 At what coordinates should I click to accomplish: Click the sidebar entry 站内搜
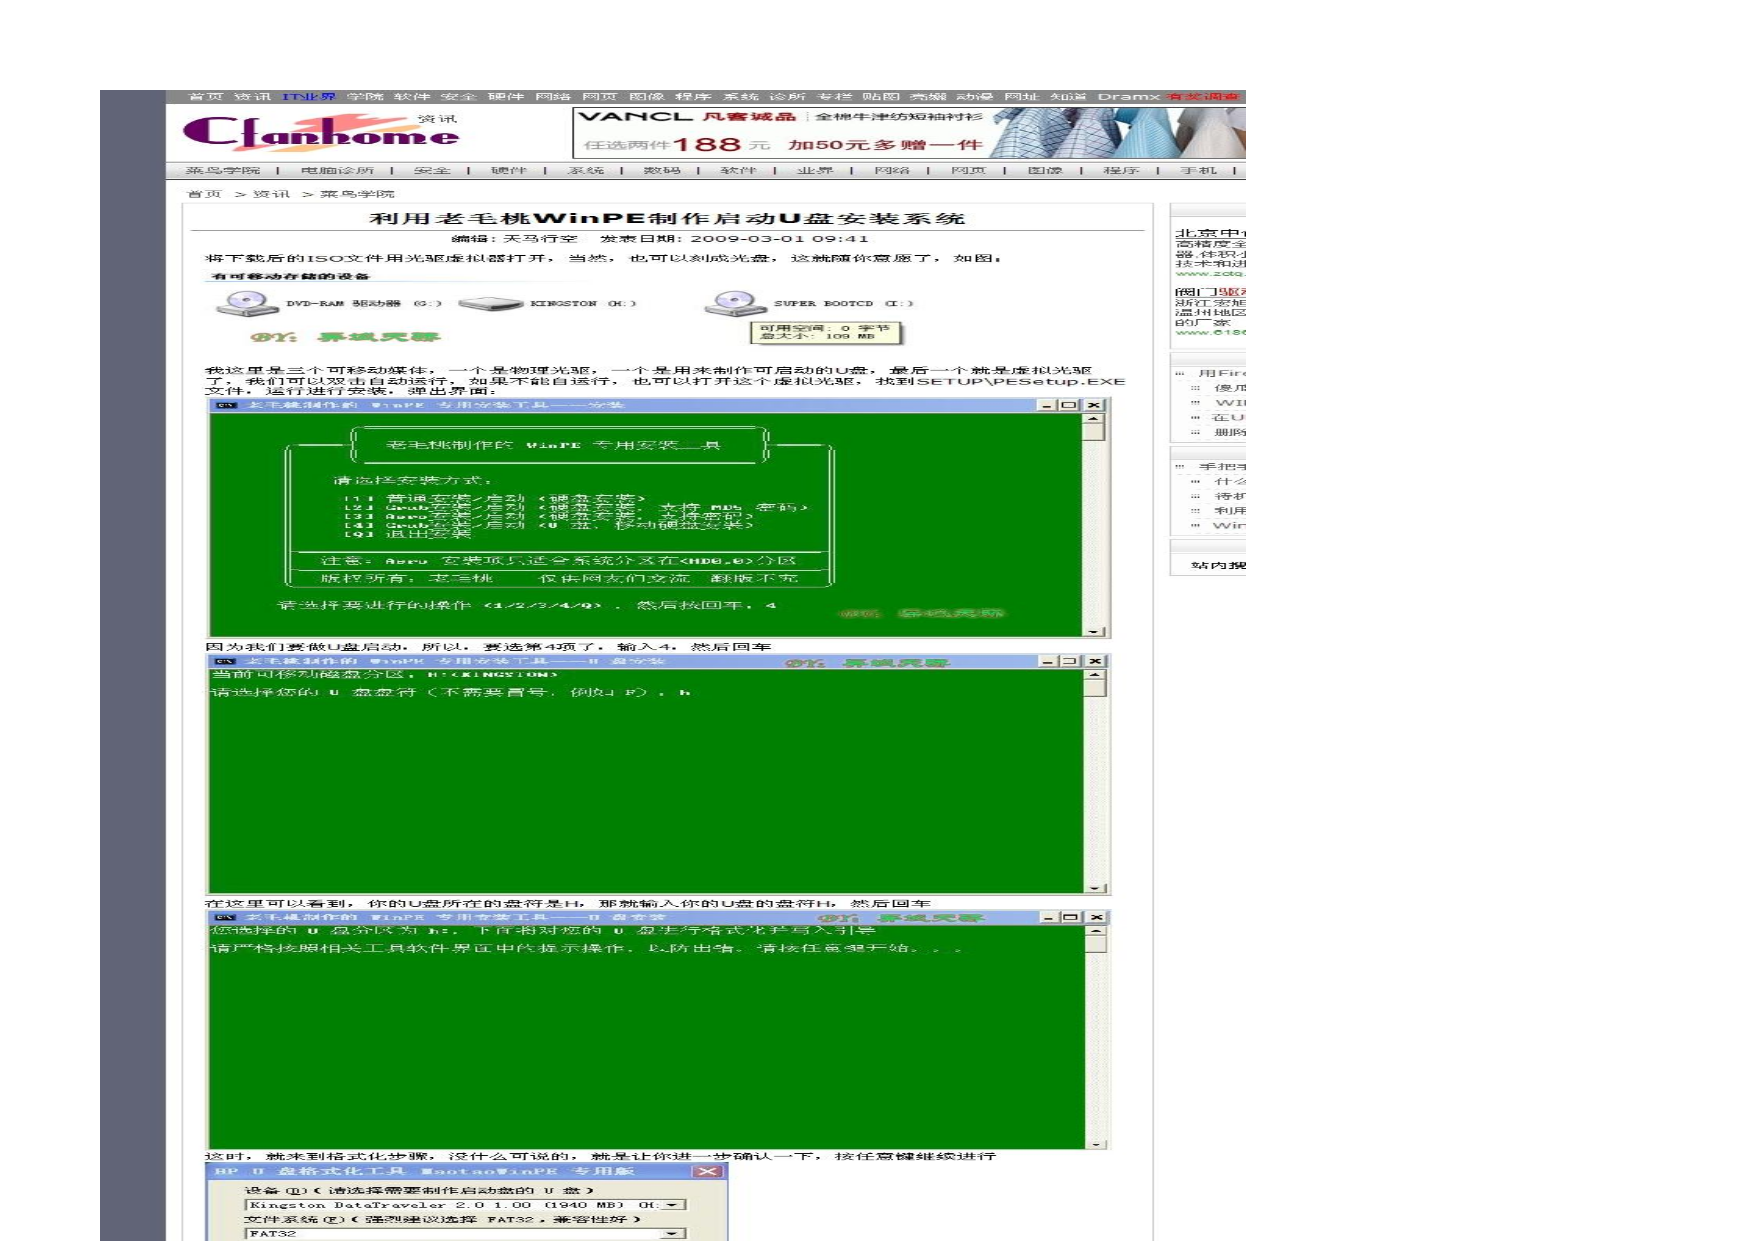point(1218,566)
